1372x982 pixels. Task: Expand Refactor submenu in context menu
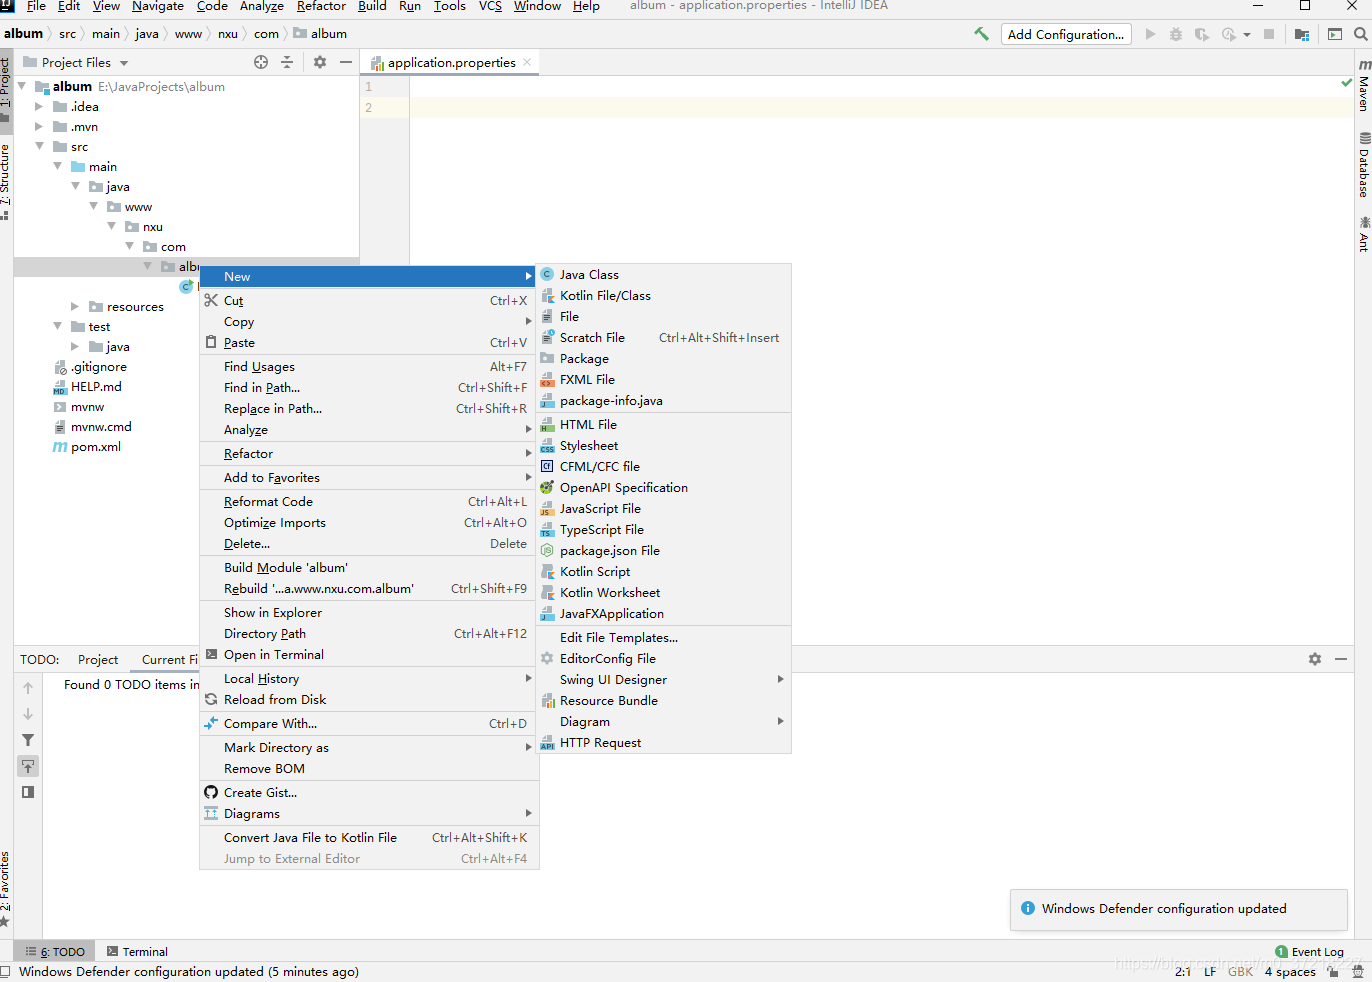(x=369, y=454)
